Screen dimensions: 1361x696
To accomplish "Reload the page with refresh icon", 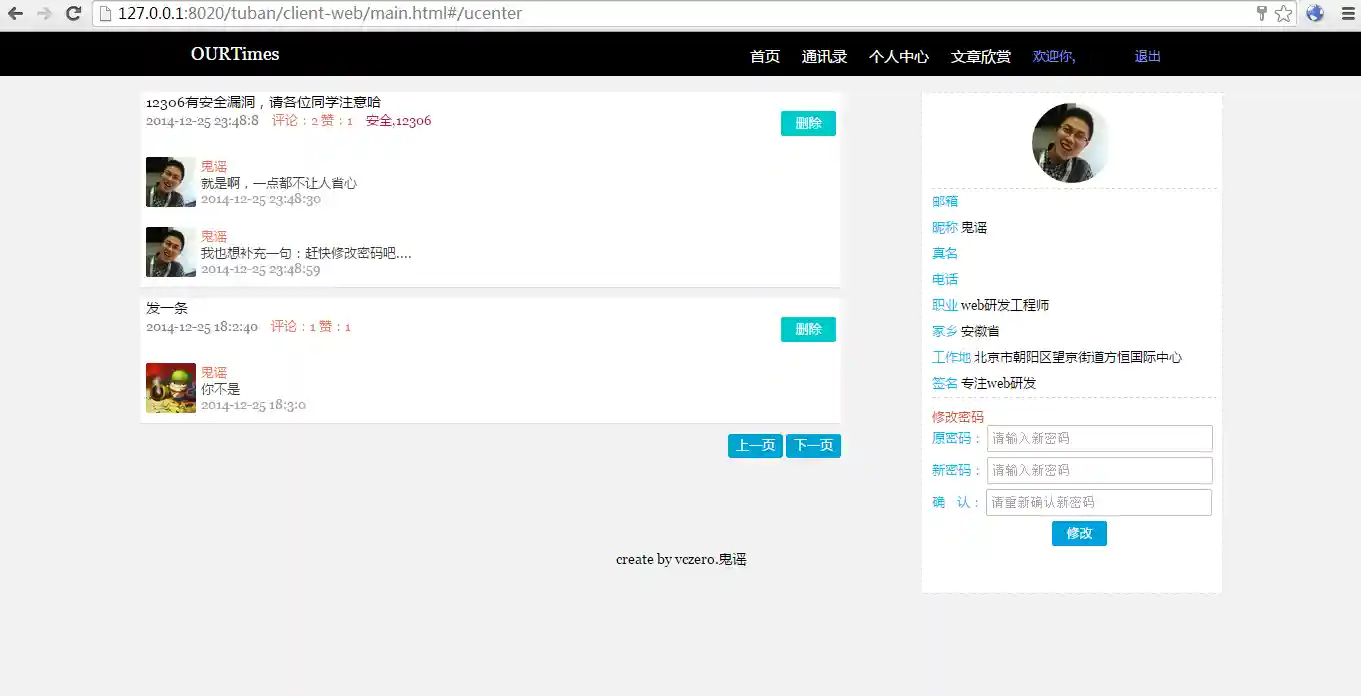I will (x=73, y=14).
